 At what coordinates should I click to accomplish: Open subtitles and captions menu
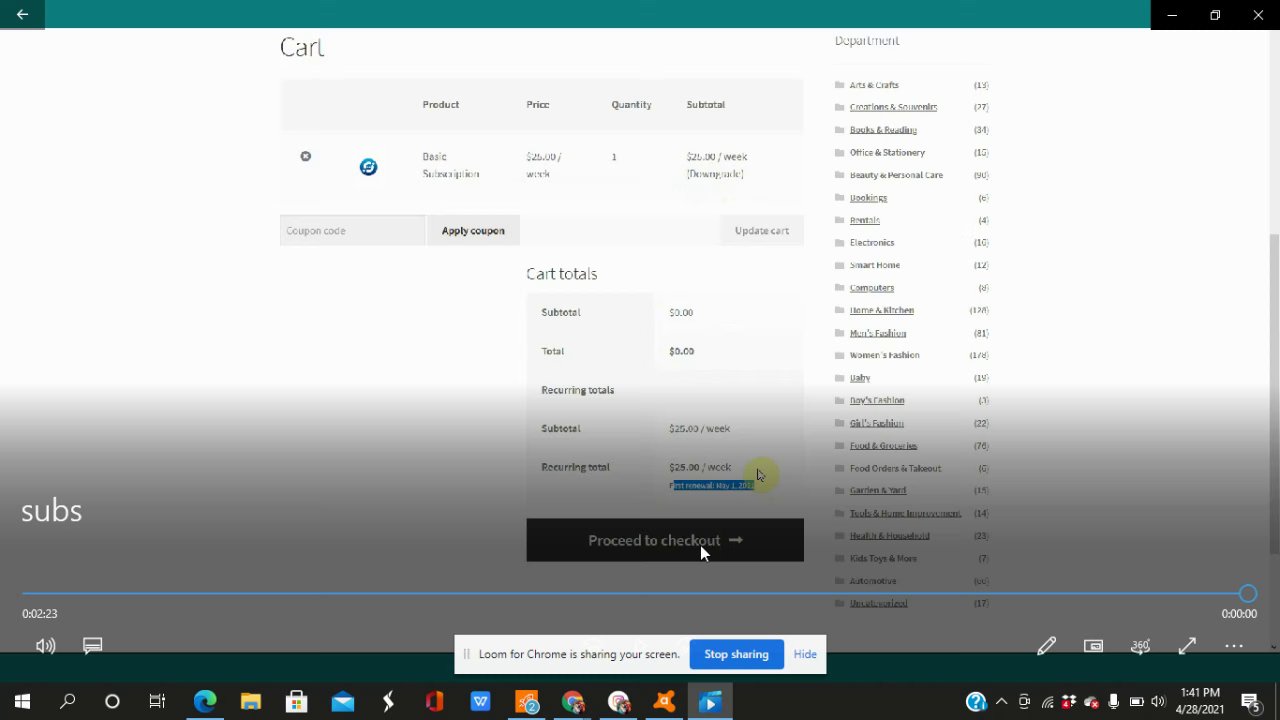coord(93,646)
